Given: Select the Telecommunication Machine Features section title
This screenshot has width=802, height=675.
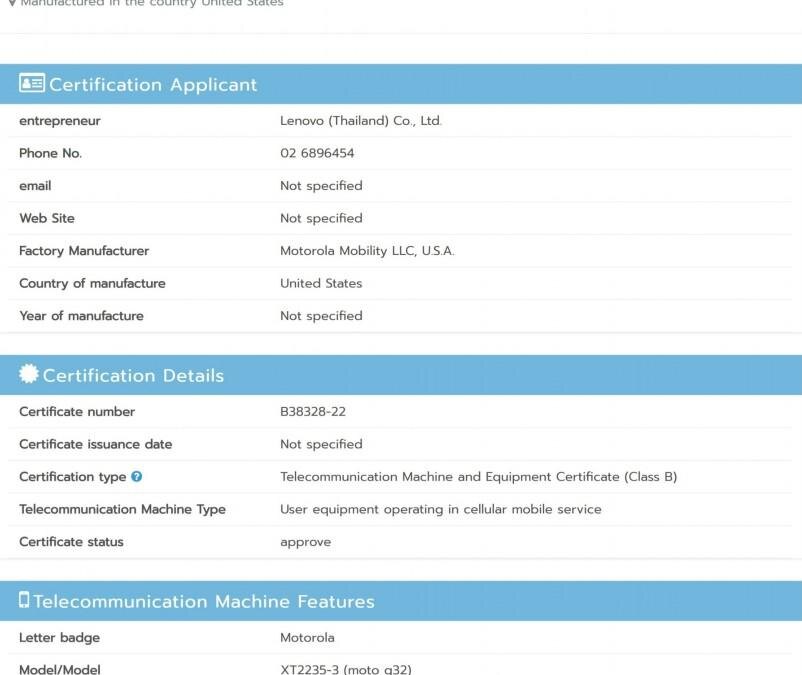Looking at the screenshot, I should coord(206,601).
